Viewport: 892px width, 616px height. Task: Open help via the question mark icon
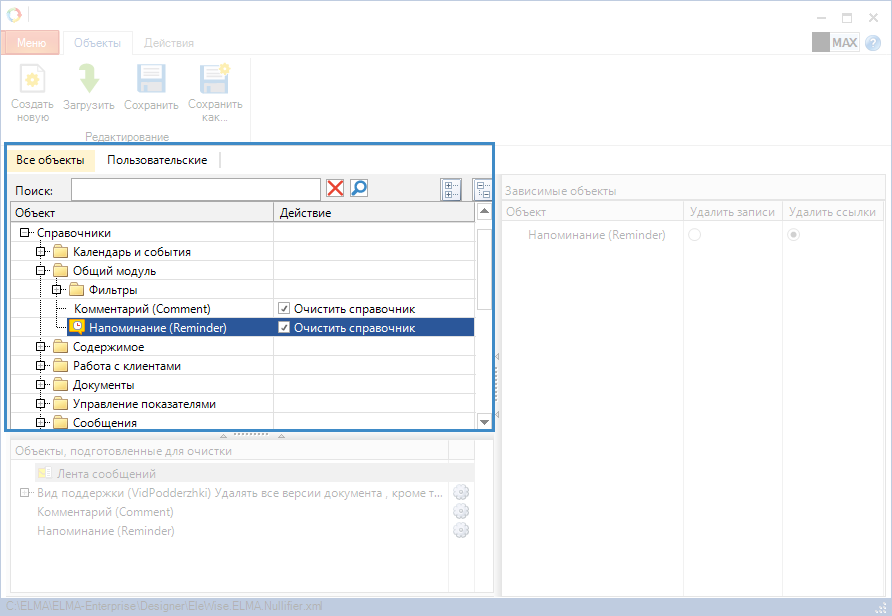(872, 43)
